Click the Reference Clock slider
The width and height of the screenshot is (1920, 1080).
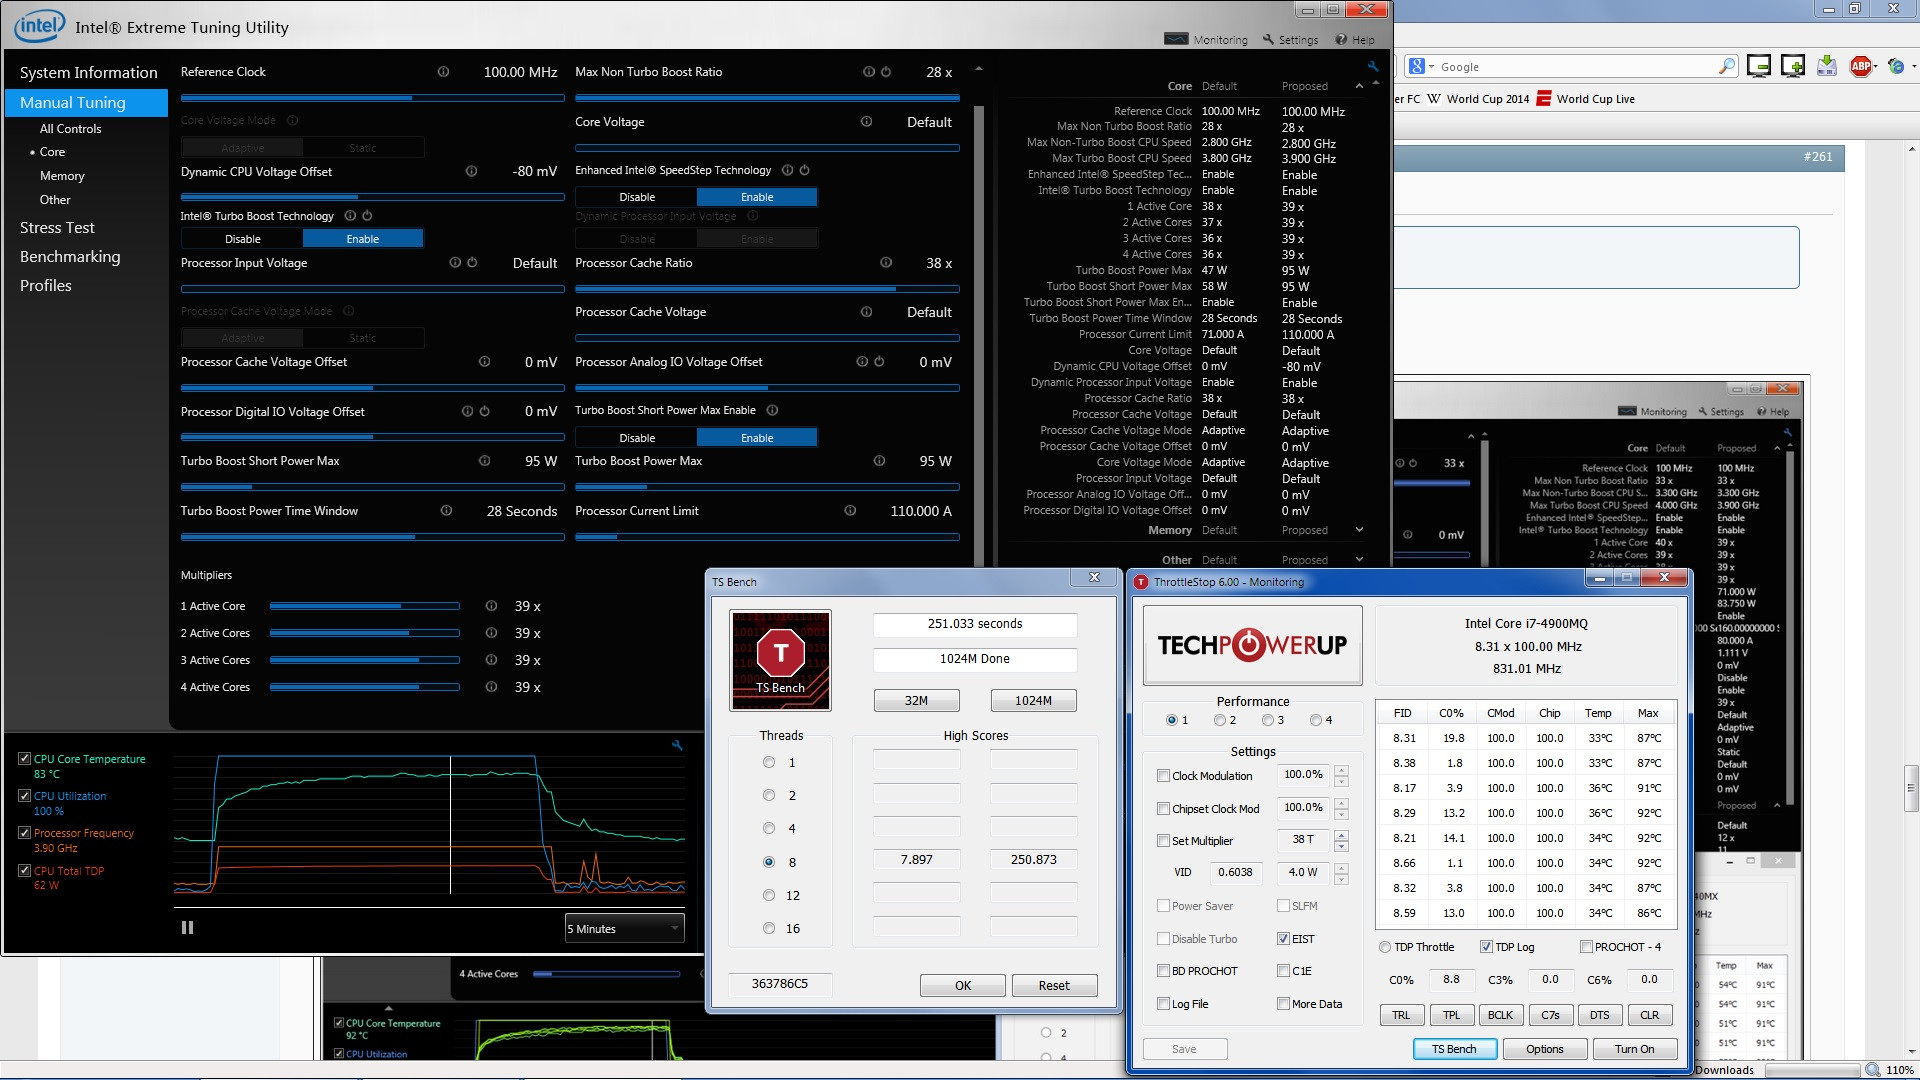(x=372, y=98)
